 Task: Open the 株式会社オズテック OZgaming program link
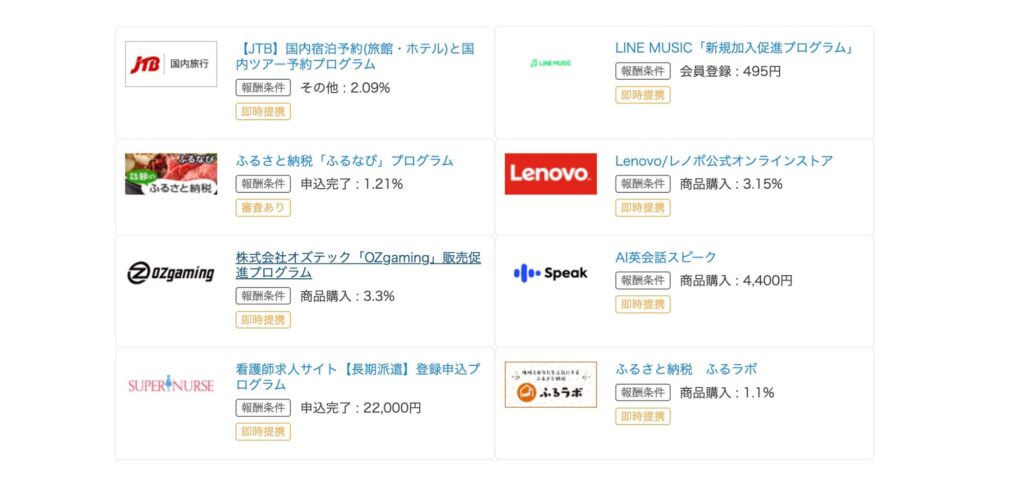click(358, 265)
